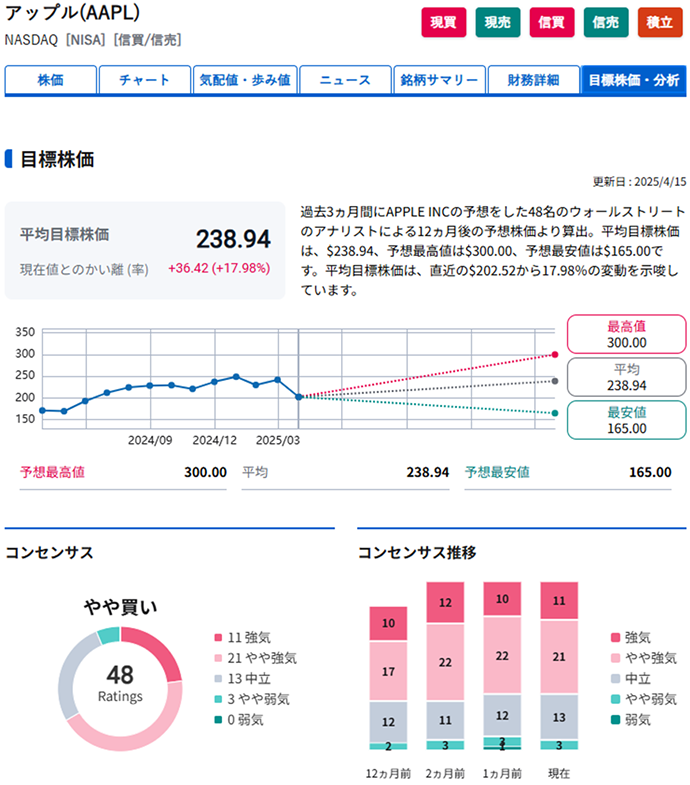Switch to the チャート tab

(145, 80)
